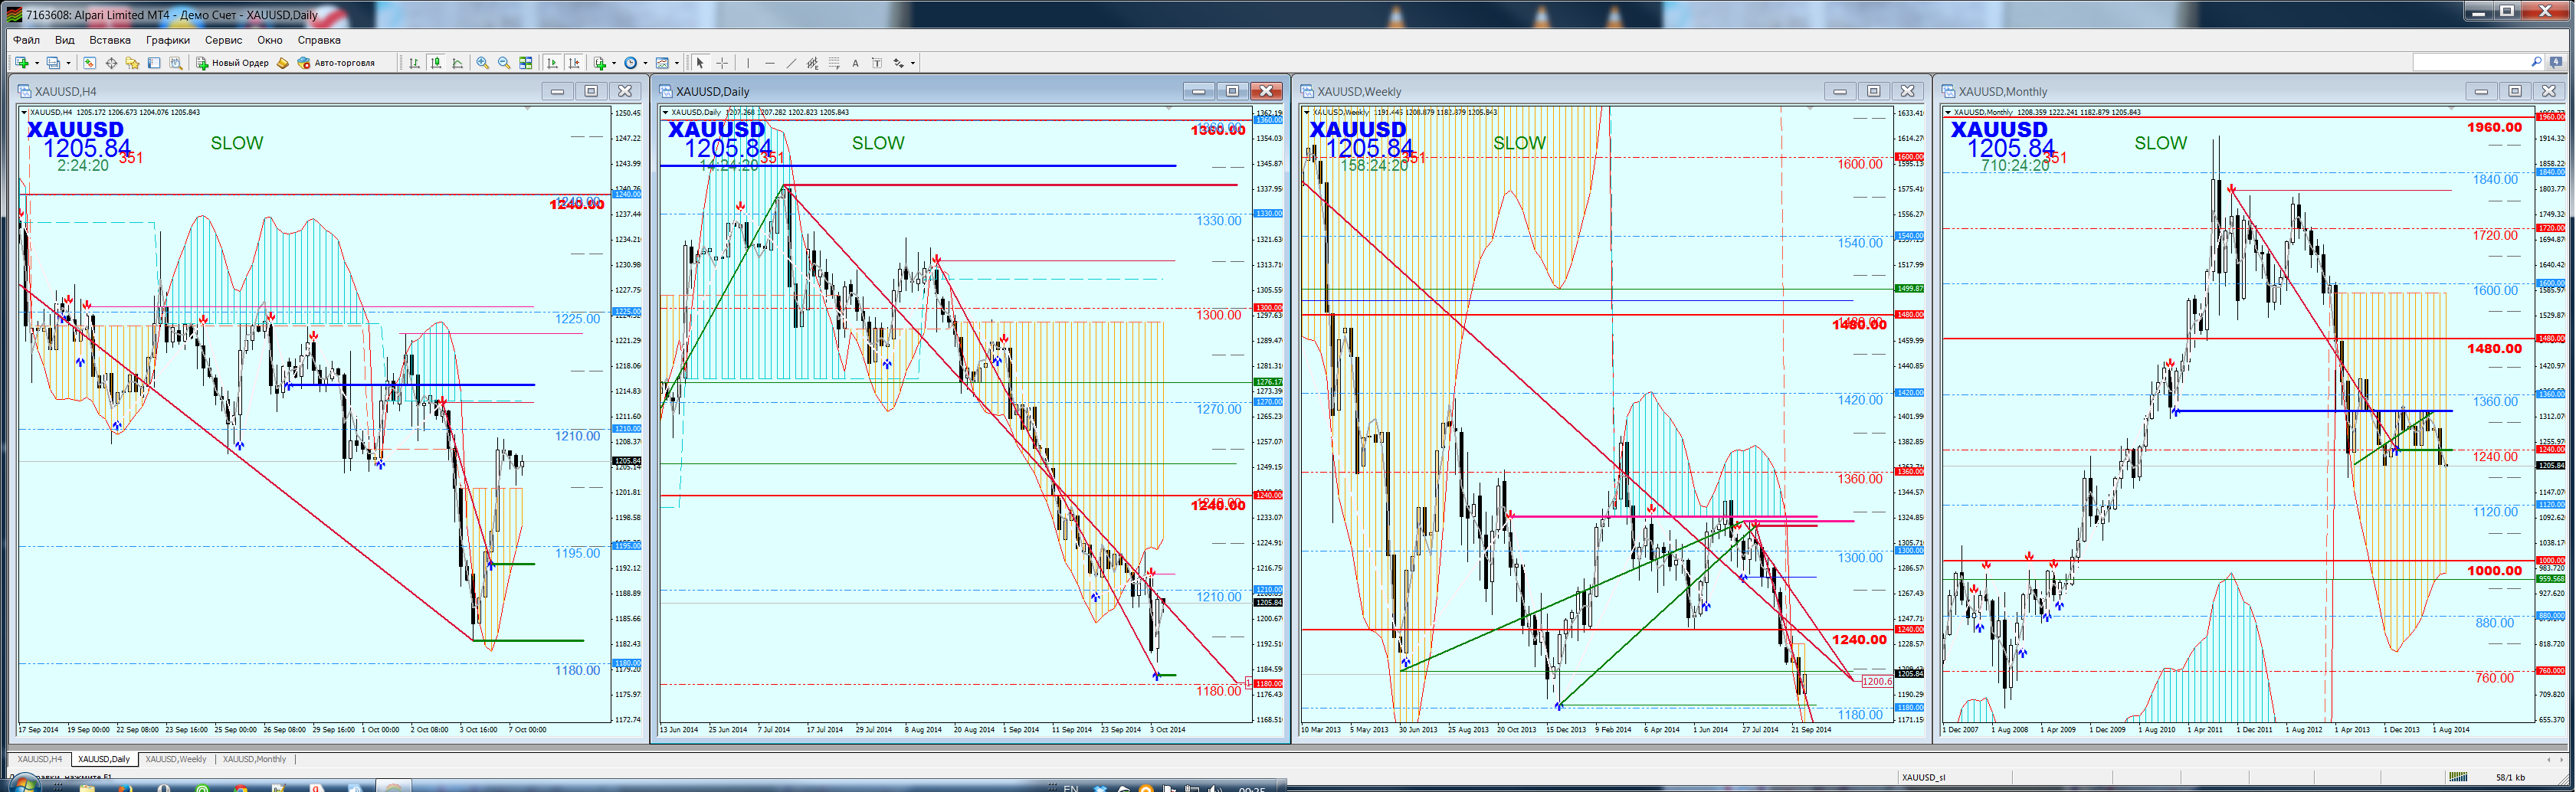Open the indicators list icon
Image resolution: width=2576 pixels, height=792 pixels.
600,63
